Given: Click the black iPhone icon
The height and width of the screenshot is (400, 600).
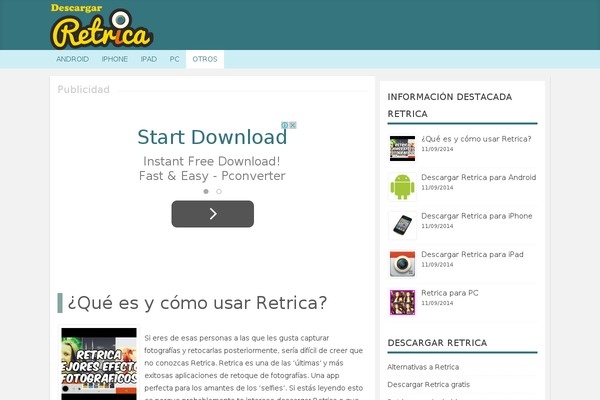Looking at the screenshot, I should tap(402, 225).
